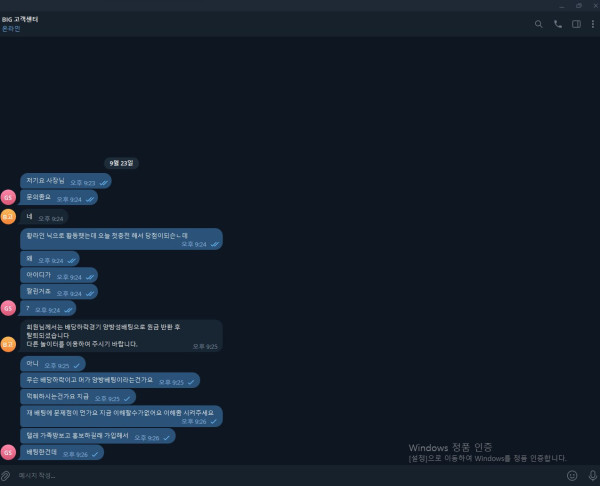Image resolution: width=600 pixels, height=486 pixels.
Task: Open the three-dot chat options menu
Action: (592, 24)
